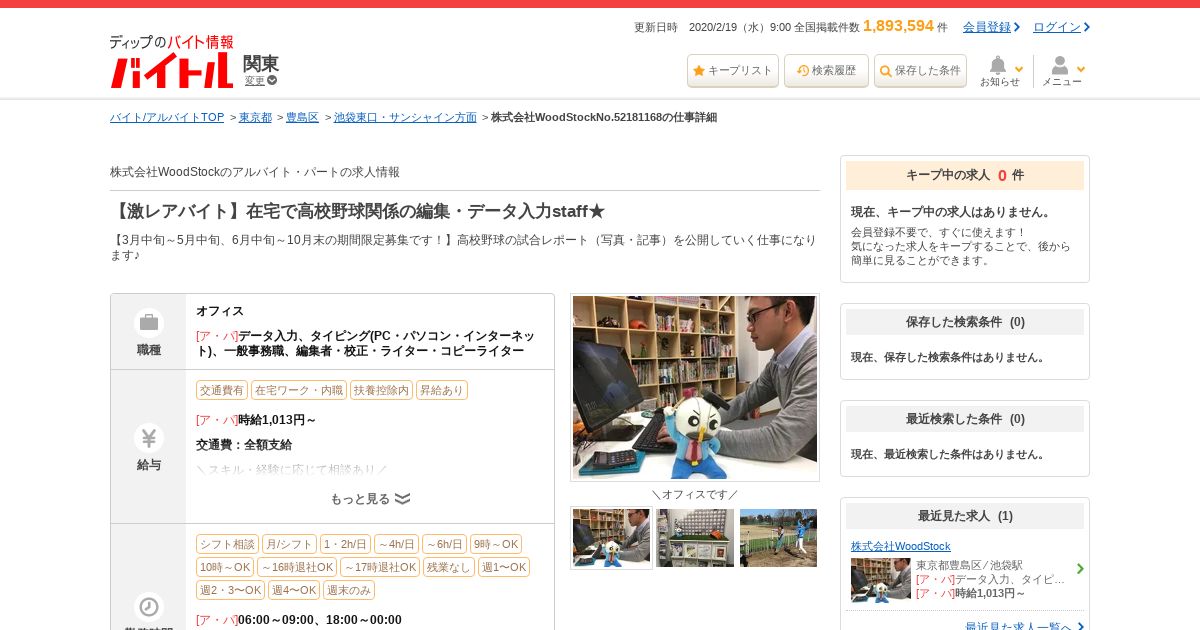The image size is (1200, 630).
Task: Go to バイト/アルバイトTOP breadcrumb
Action: 167,117
